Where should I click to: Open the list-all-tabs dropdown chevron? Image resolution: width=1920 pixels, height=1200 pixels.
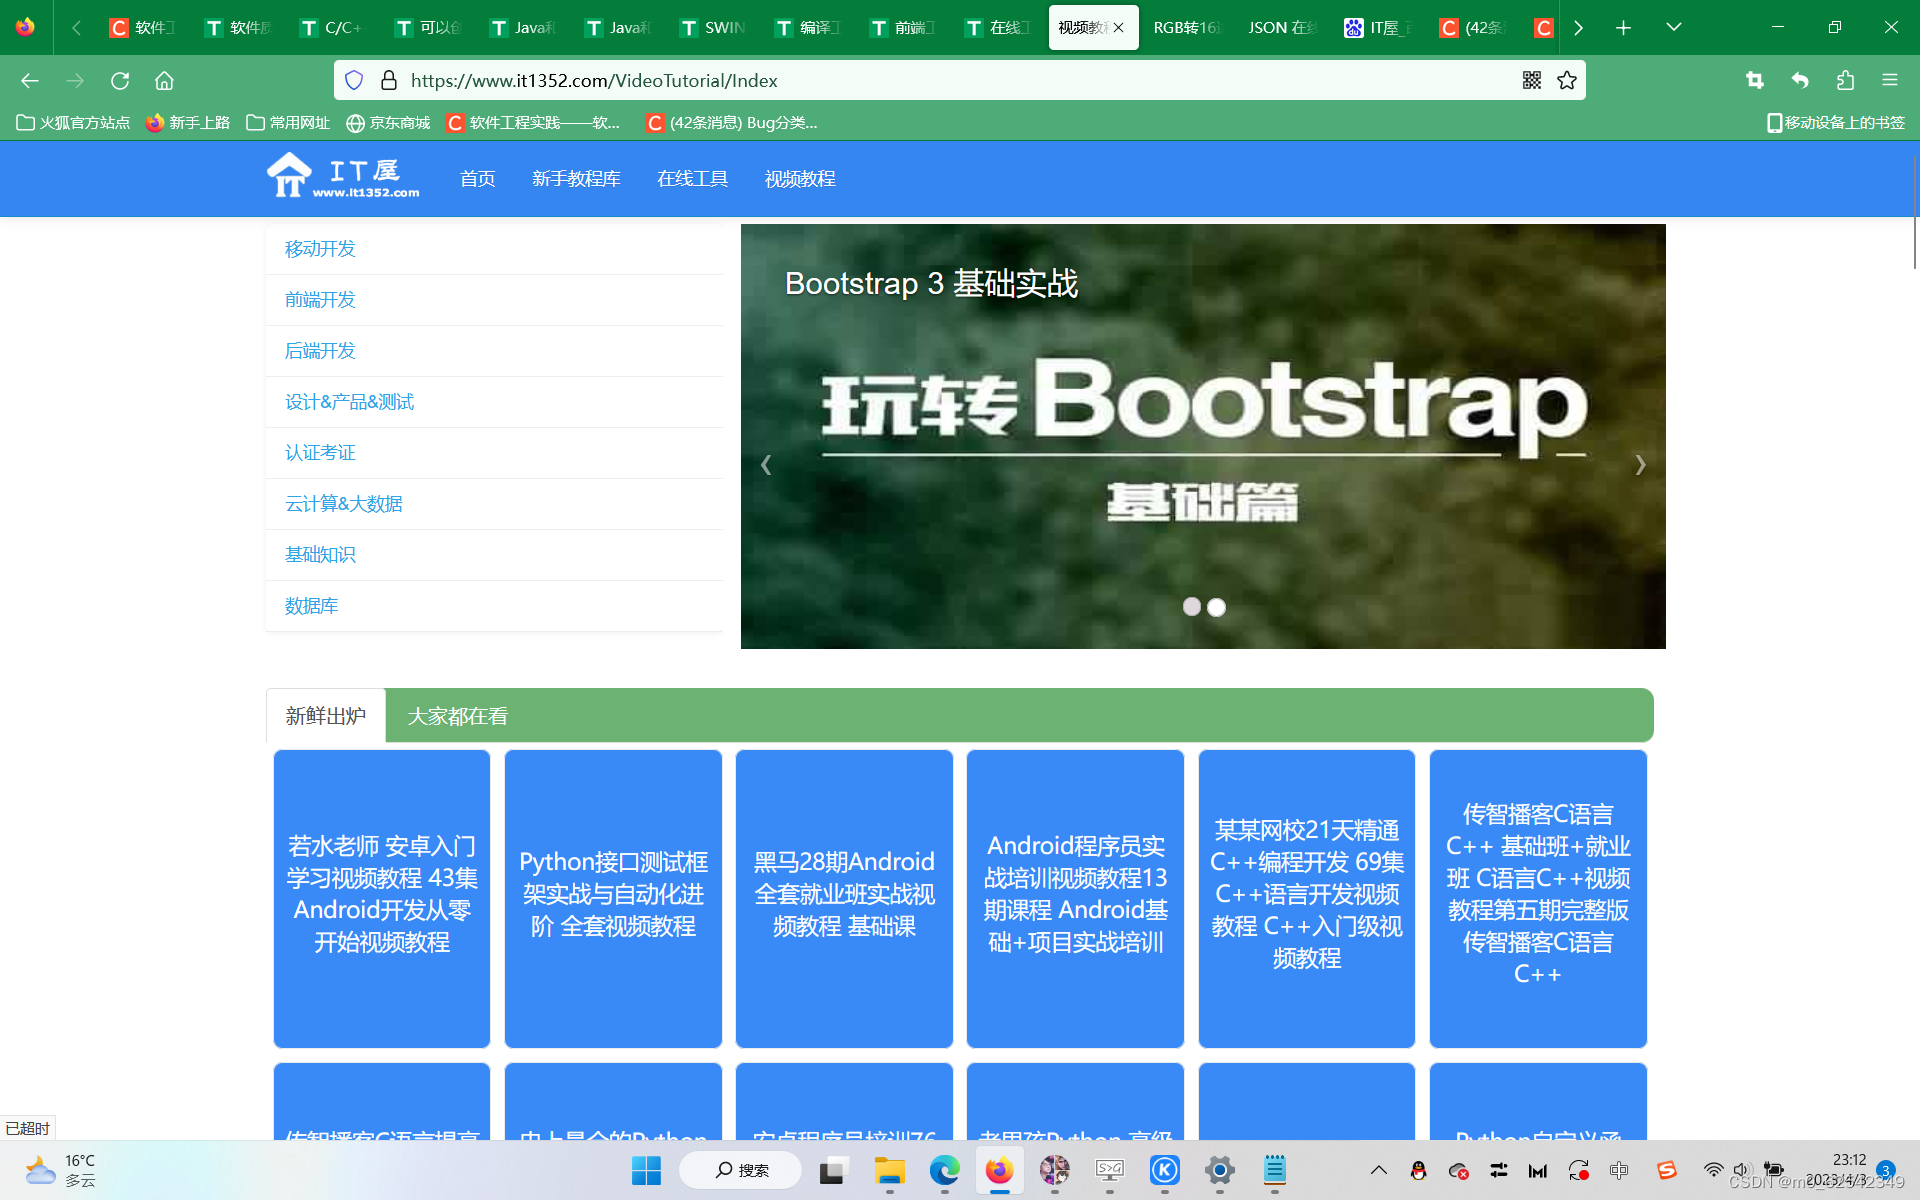[1673, 27]
